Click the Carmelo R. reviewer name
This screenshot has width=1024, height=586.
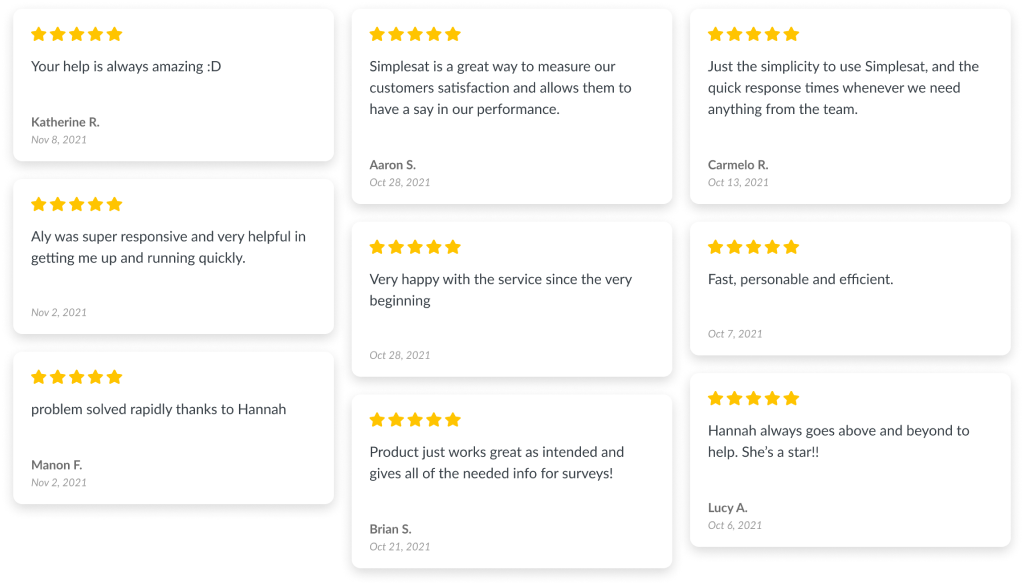[738, 165]
